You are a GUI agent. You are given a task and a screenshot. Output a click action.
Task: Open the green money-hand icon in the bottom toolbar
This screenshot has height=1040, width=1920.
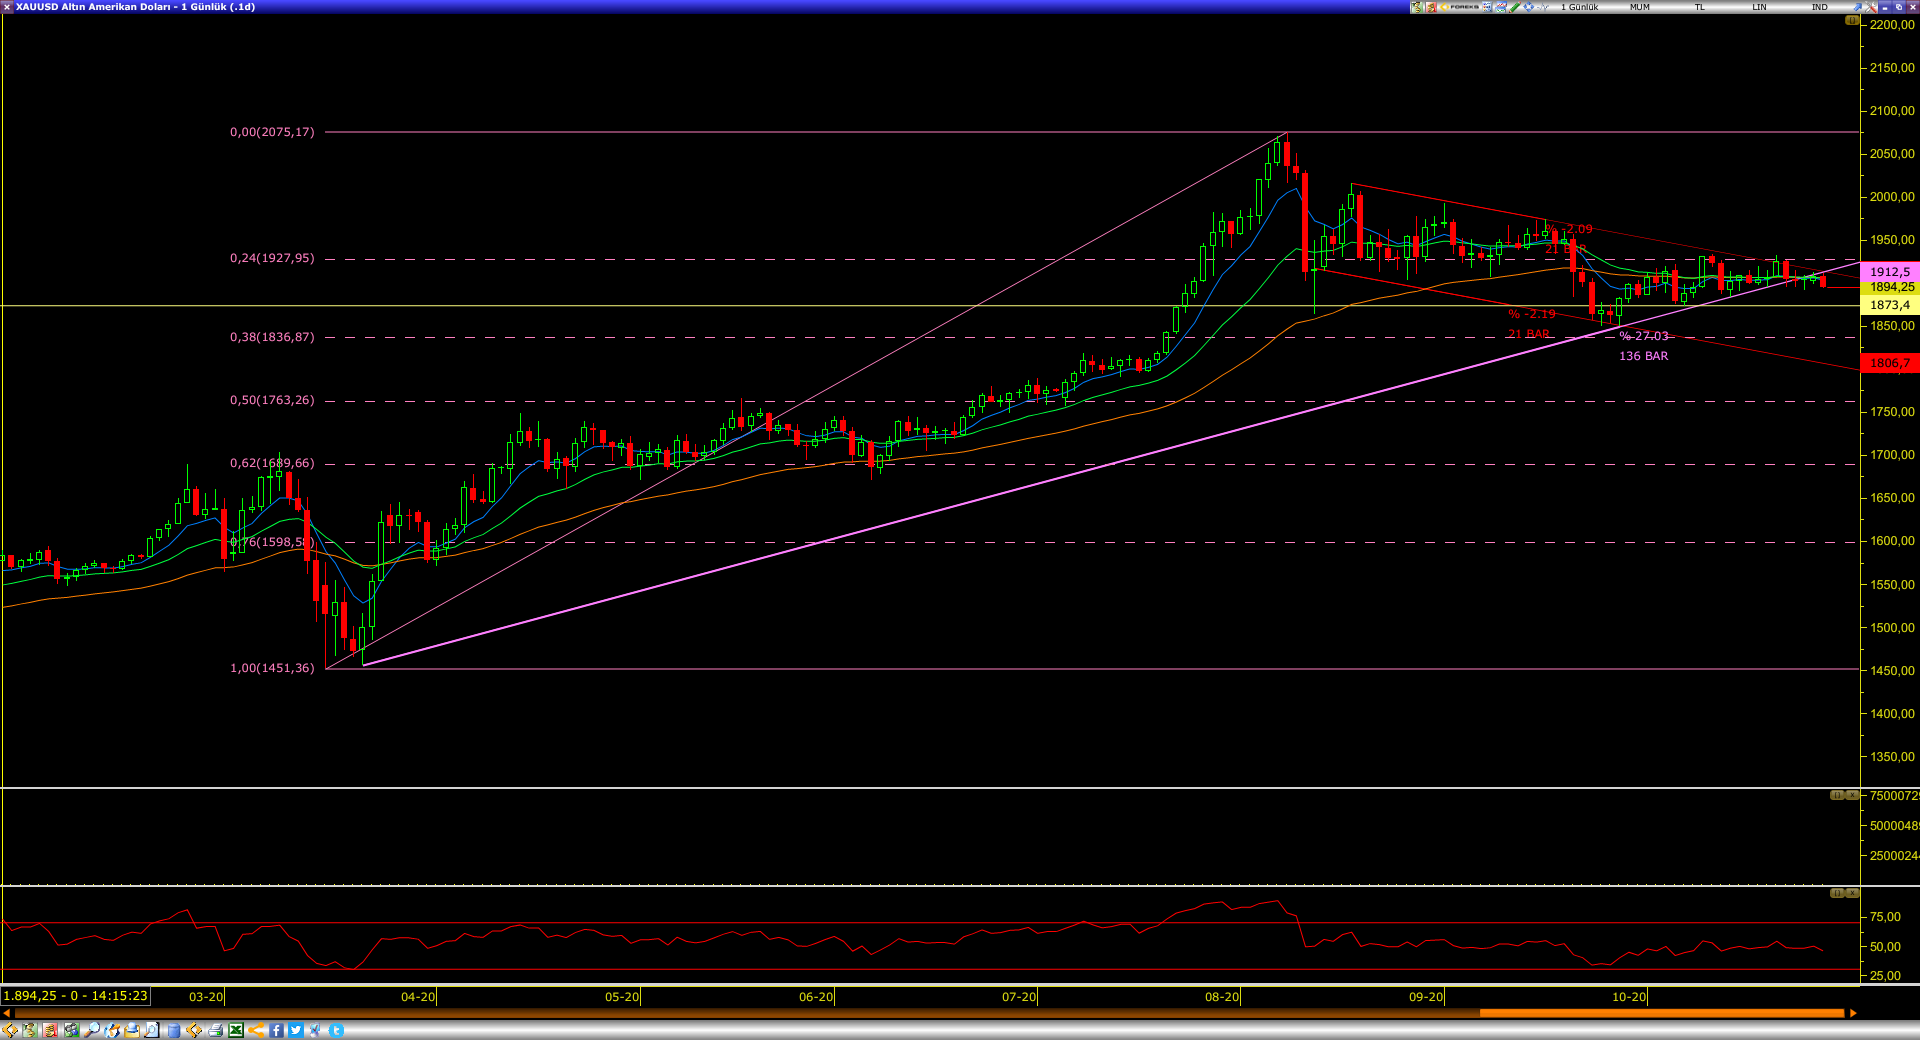(30, 1030)
